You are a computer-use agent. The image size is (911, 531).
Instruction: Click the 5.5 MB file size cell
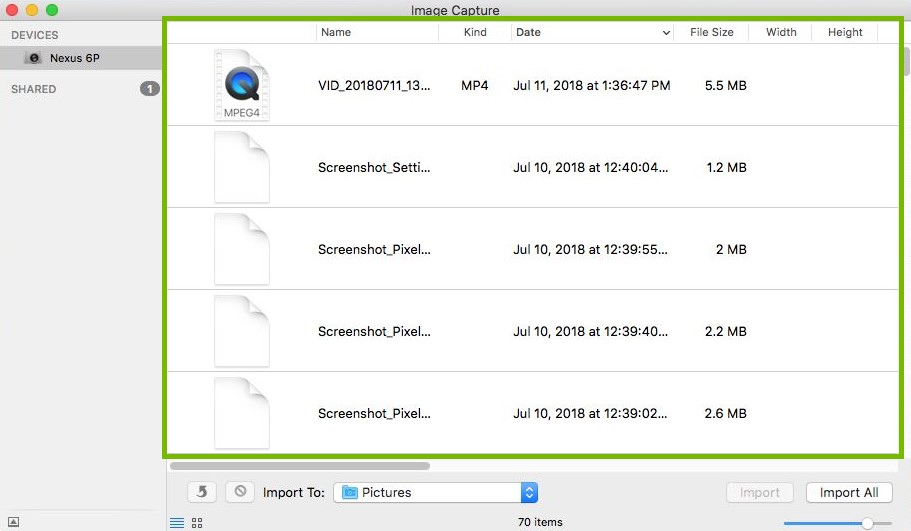point(725,85)
